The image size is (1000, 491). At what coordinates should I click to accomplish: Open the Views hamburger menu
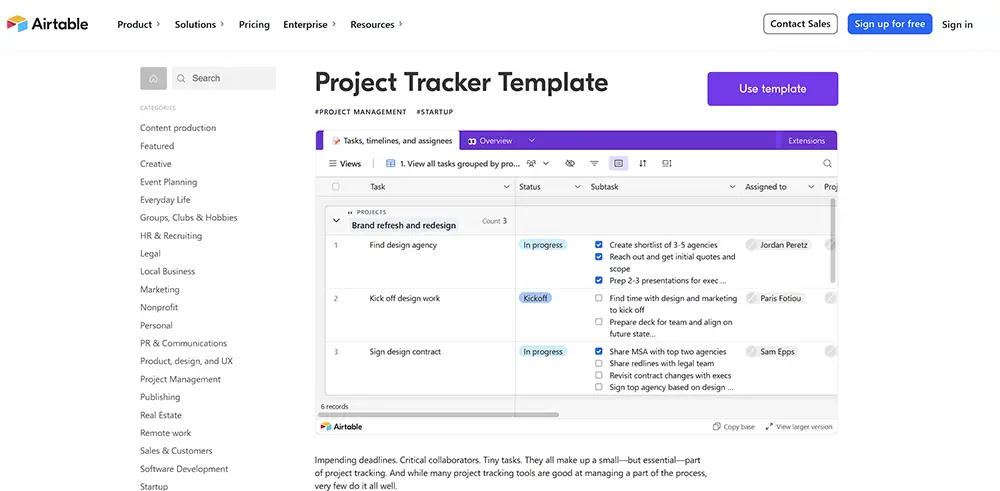click(x=344, y=164)
